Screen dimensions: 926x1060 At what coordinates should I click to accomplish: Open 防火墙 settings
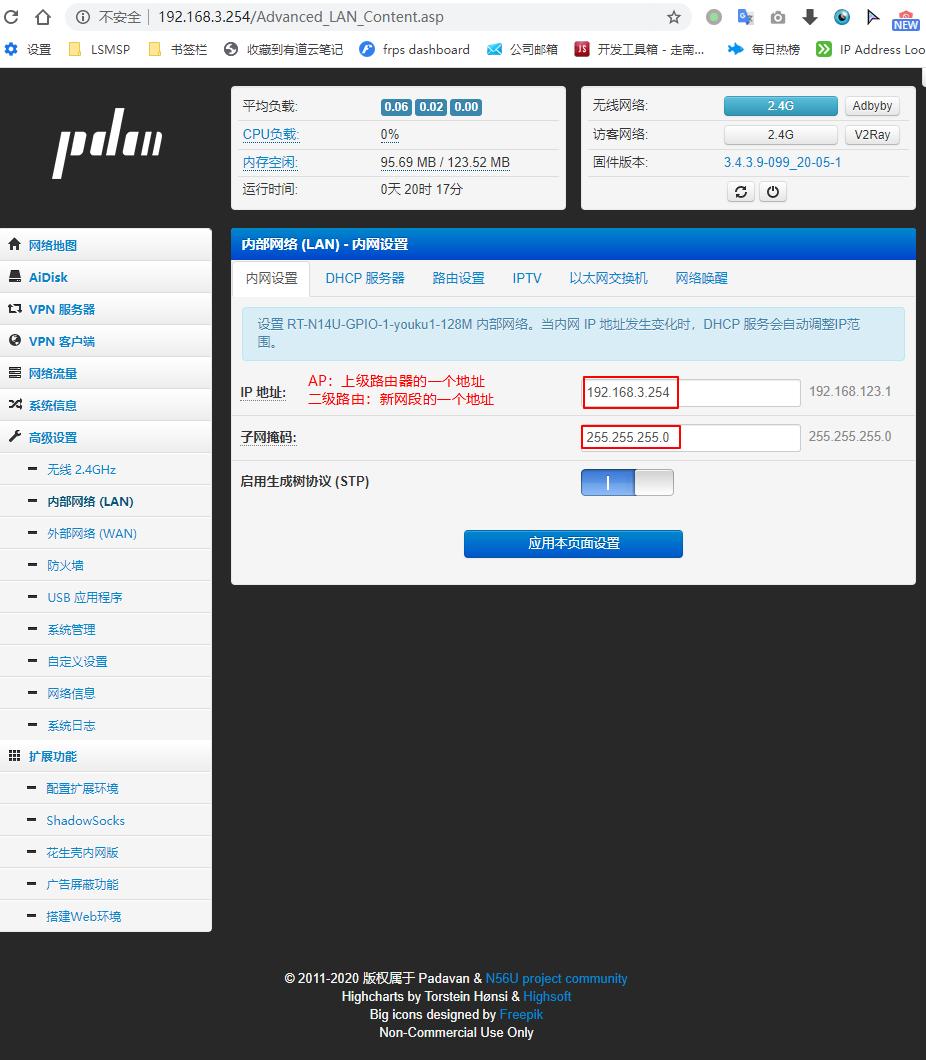105,565
